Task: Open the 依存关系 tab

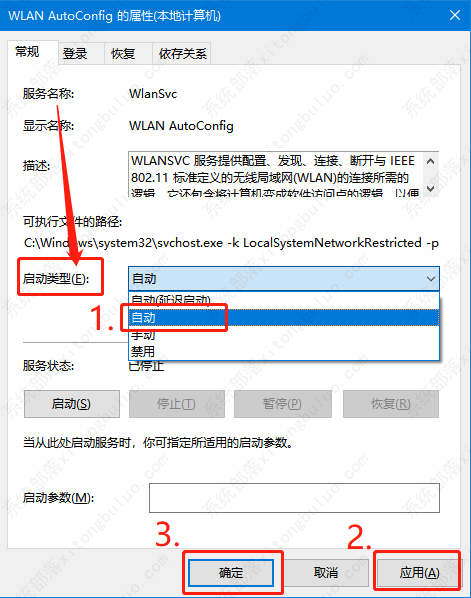Action: [183, 53]
